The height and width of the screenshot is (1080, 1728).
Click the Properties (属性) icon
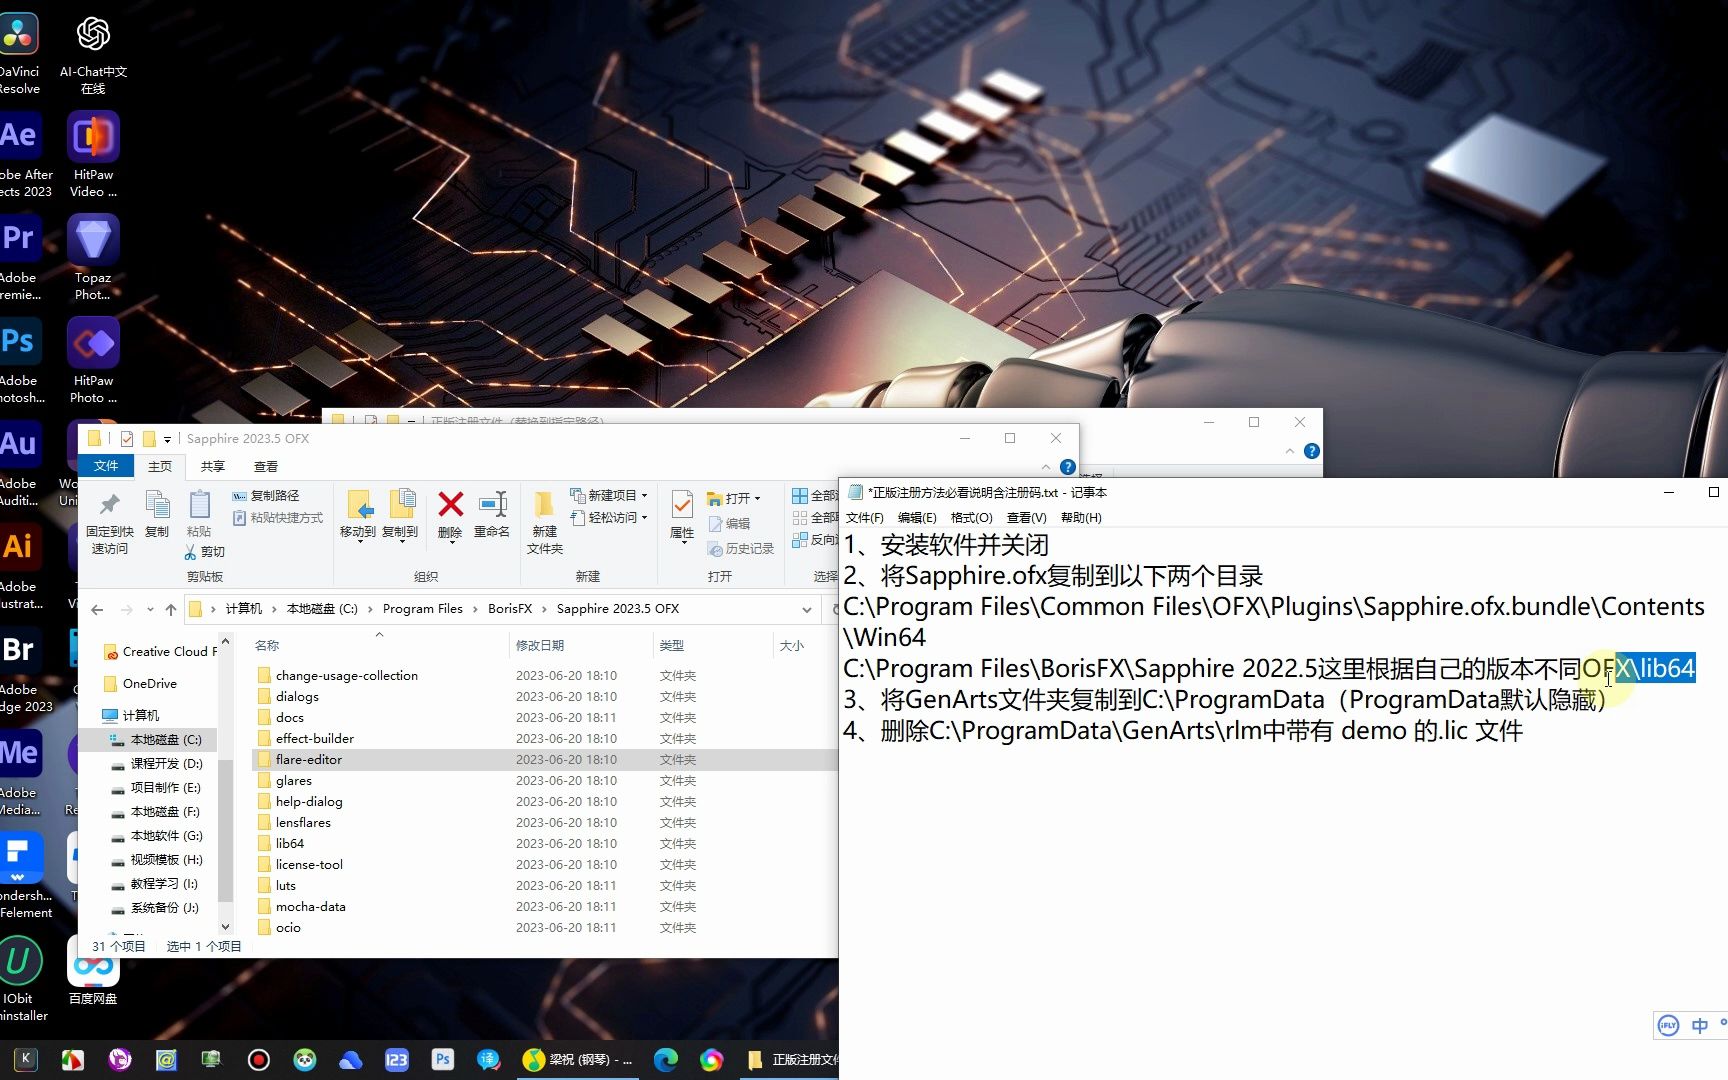682,505
